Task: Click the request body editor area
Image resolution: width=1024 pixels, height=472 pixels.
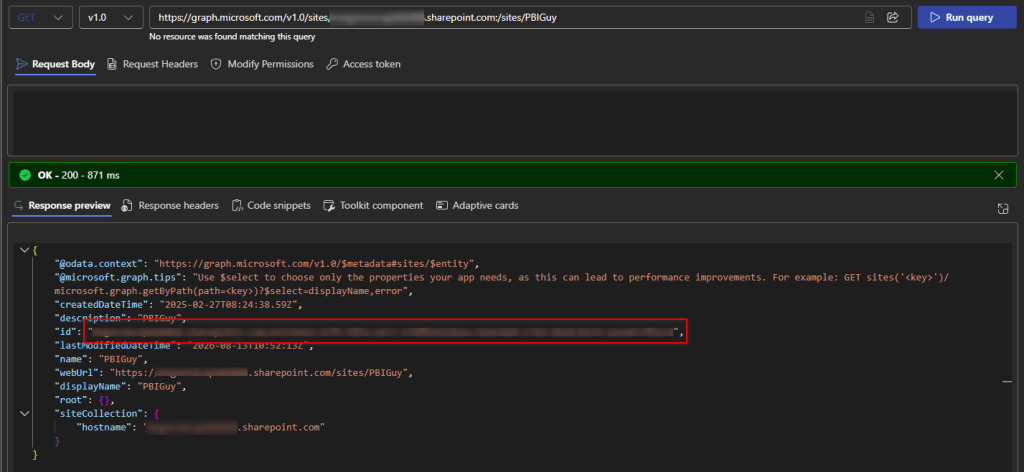Action: pyautogui.click(x=512, y=123)
